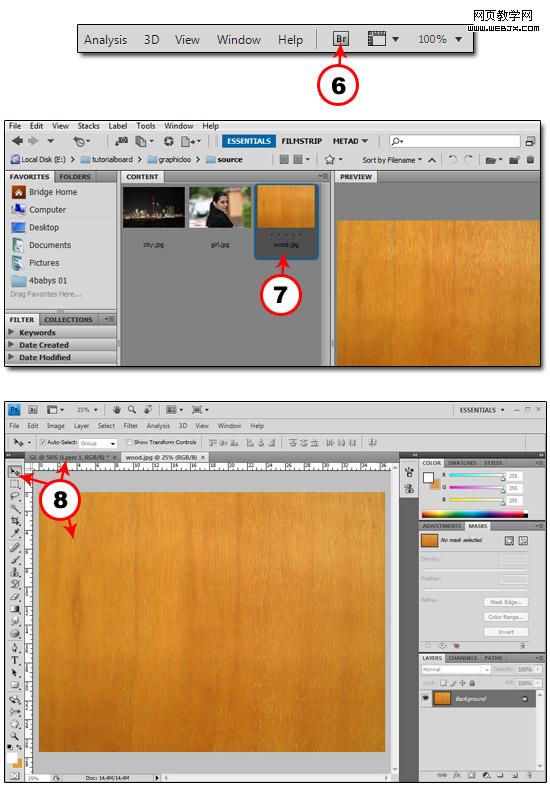Open Filter menu in Photoshop window
550x794 pixels.
point(131,426)
